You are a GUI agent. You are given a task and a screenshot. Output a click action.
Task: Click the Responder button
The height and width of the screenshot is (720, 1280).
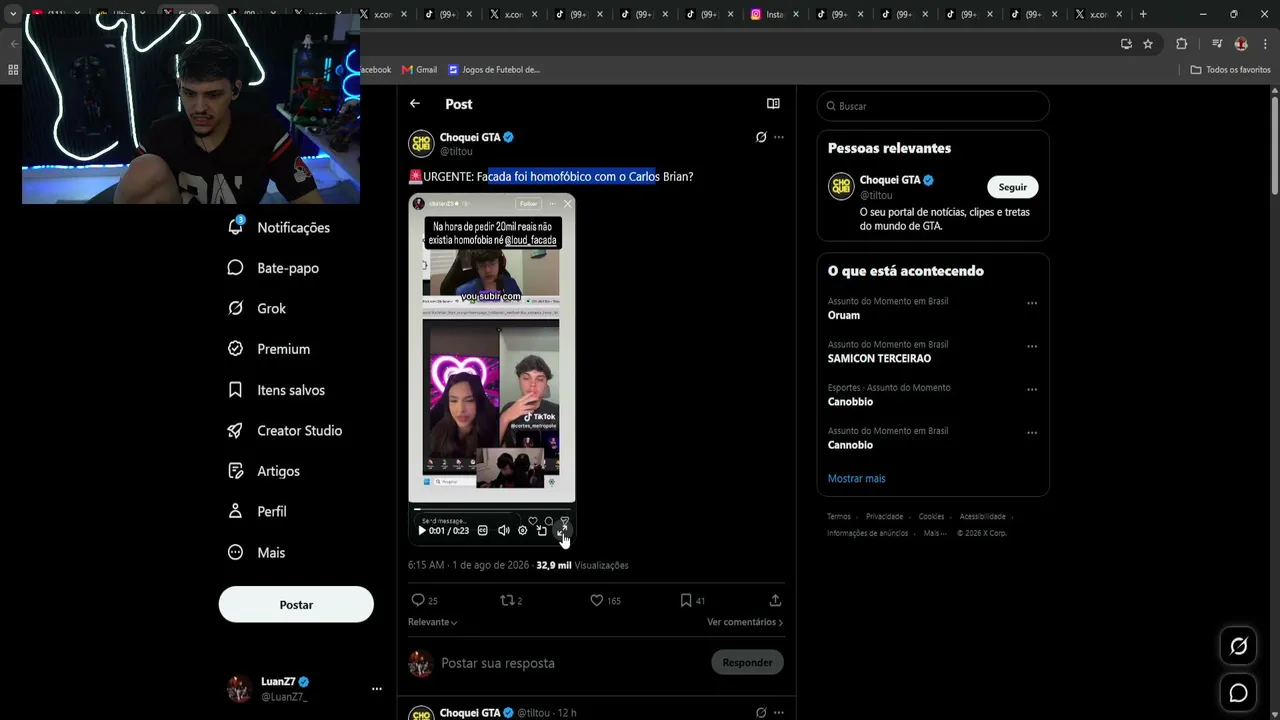747,662
